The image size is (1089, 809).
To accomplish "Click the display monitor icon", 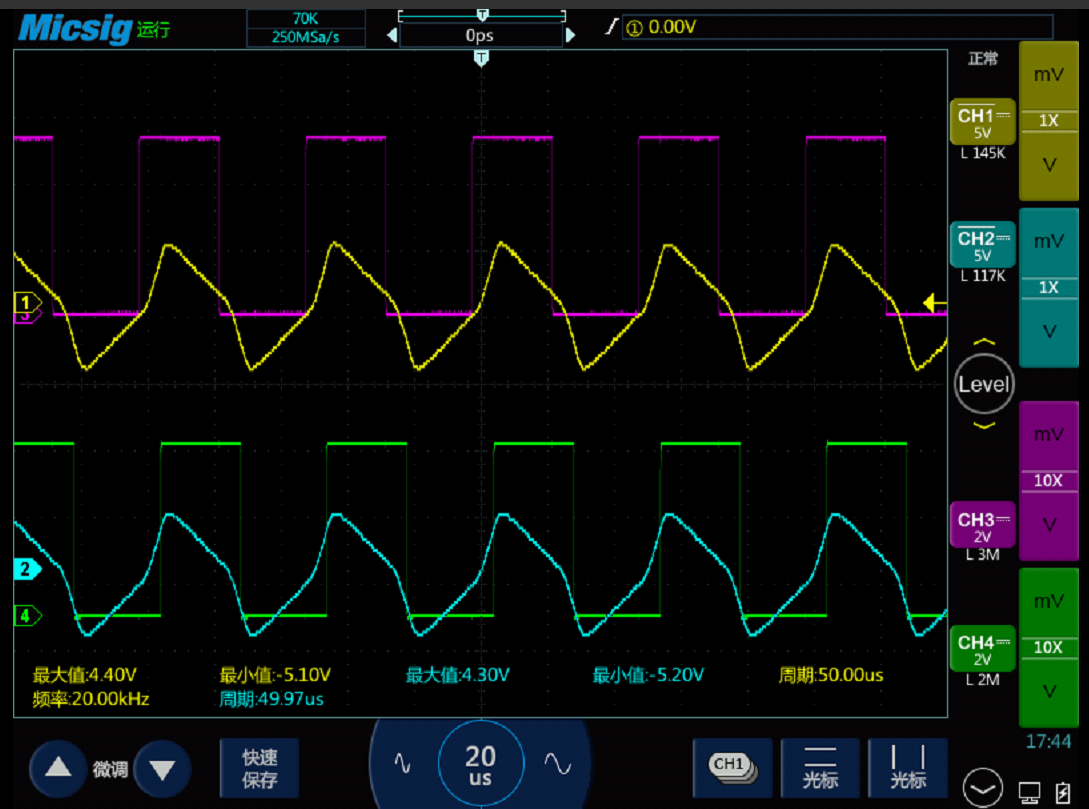I will point(1029,792).
